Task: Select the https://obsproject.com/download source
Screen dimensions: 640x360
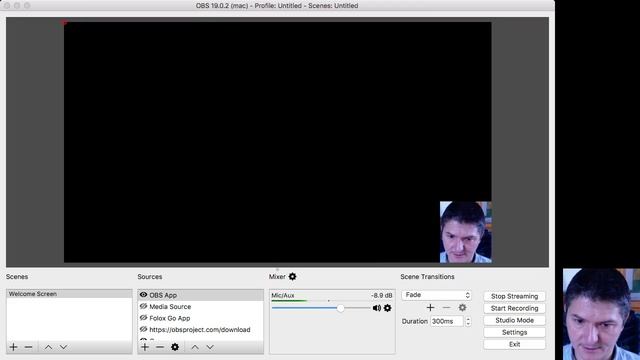Action: 200,329
